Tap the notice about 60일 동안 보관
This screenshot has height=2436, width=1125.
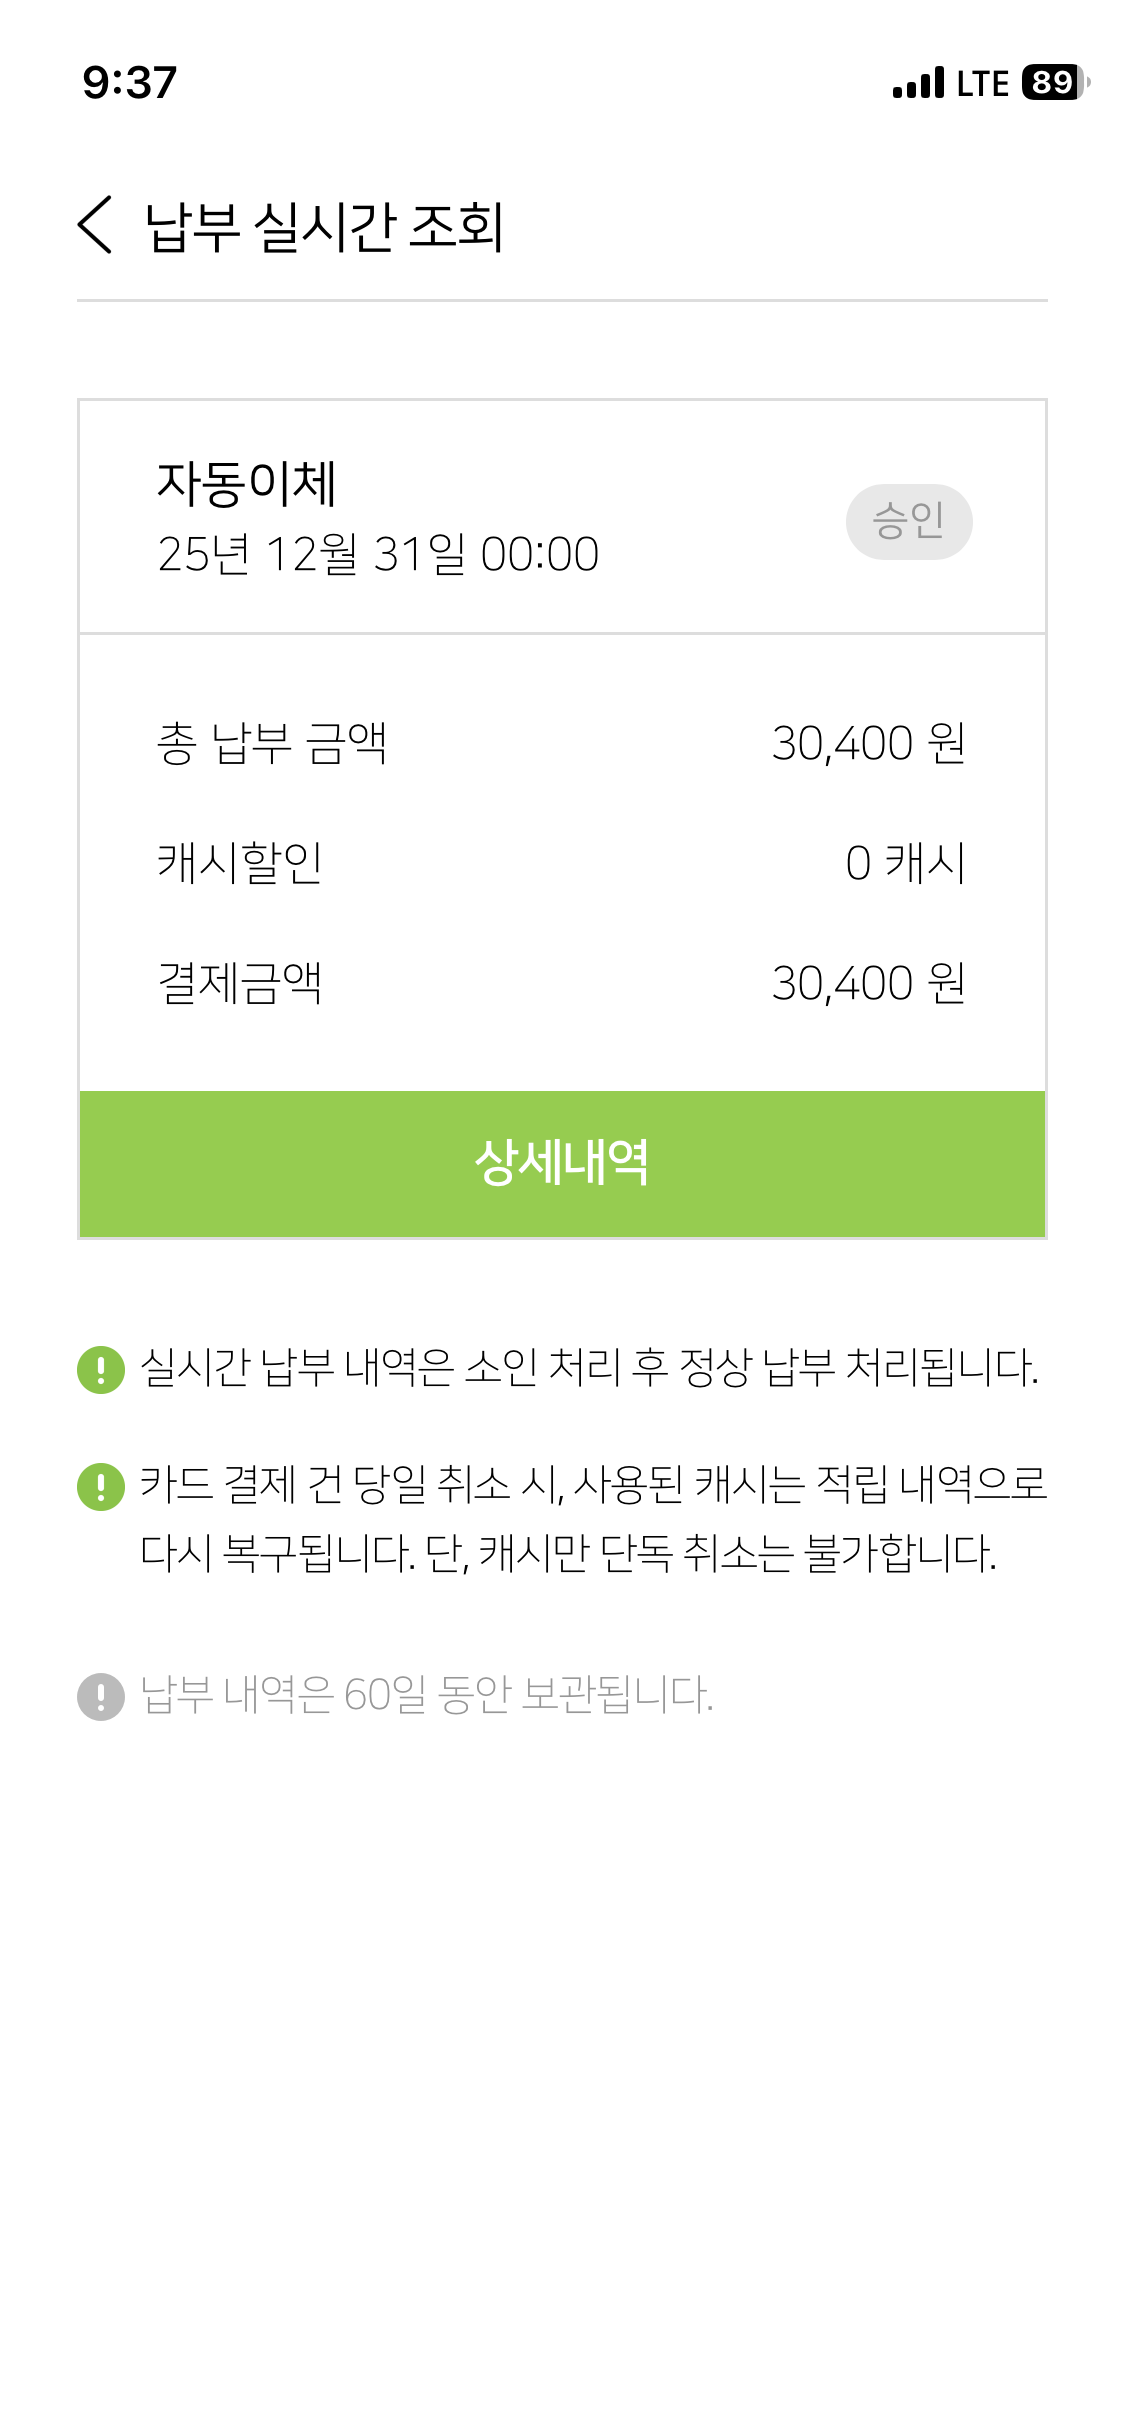point(427,1696)
